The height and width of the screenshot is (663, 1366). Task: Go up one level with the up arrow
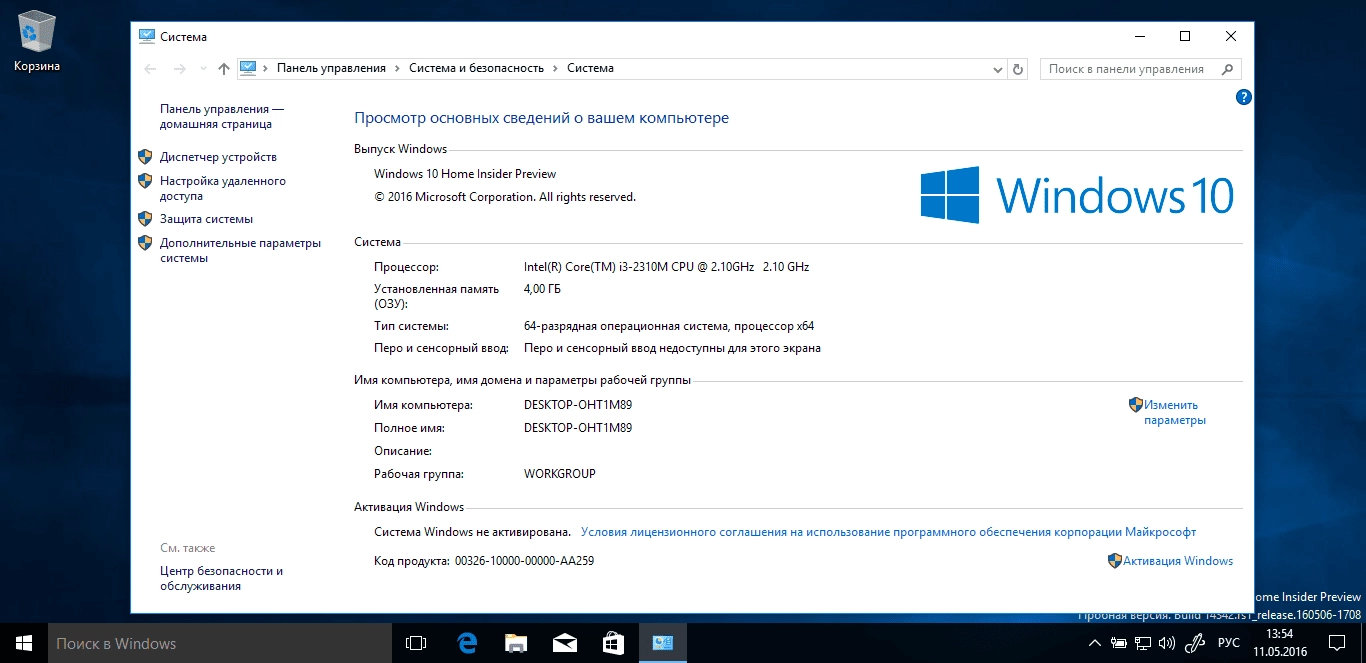223,69
